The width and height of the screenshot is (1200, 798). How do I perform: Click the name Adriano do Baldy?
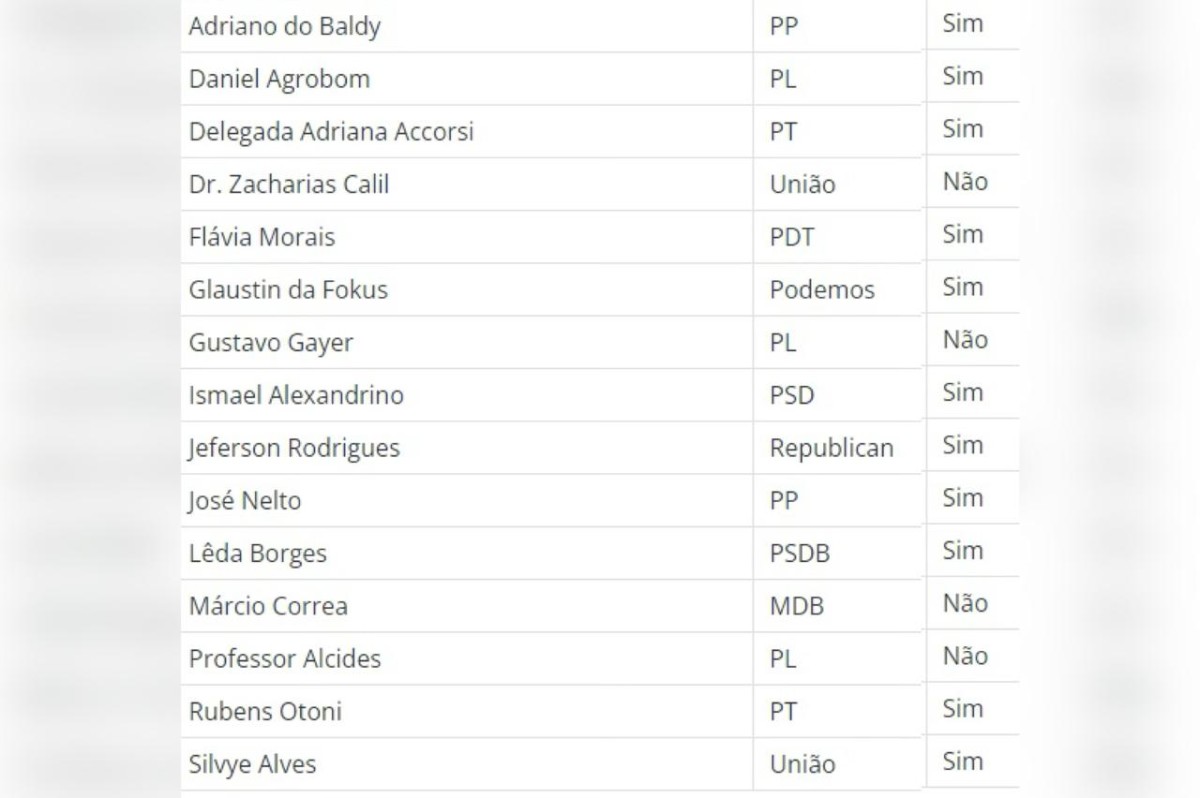[x=285, y=27]
